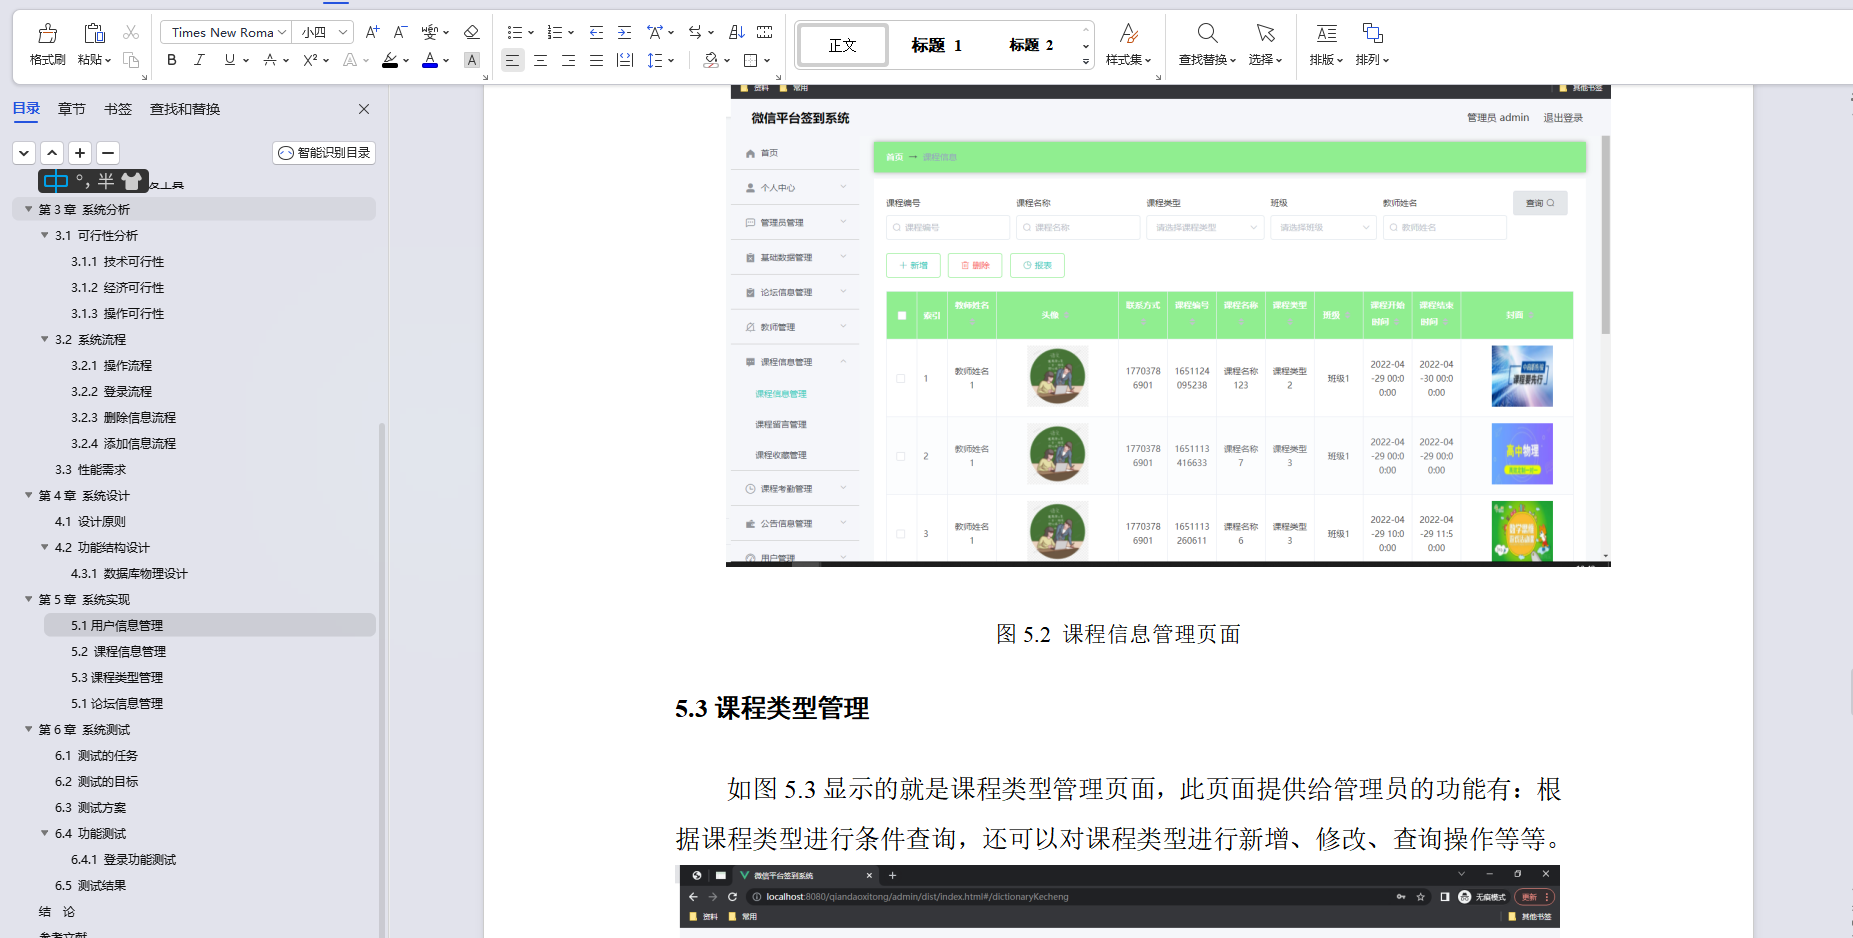Increase font size with the A+ icon

(x=371, y=31)
